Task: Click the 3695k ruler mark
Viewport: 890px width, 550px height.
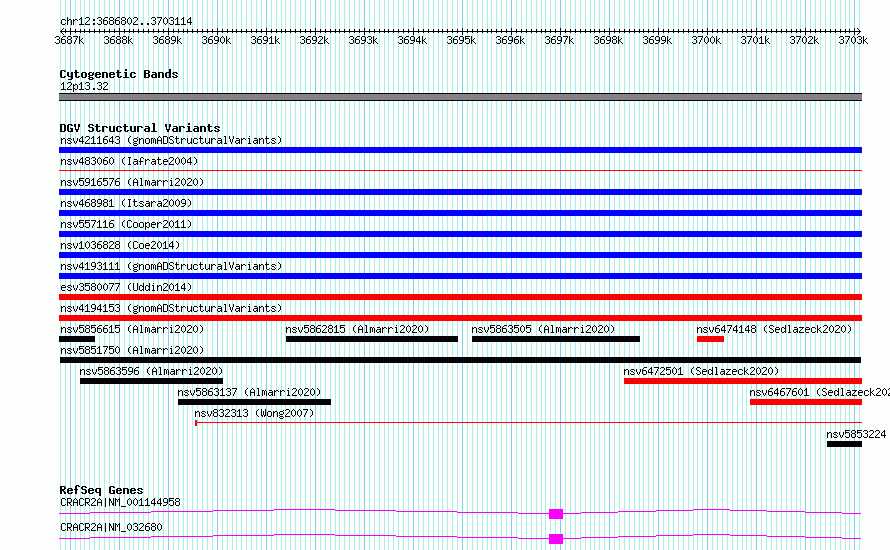Action: point(461,40)
